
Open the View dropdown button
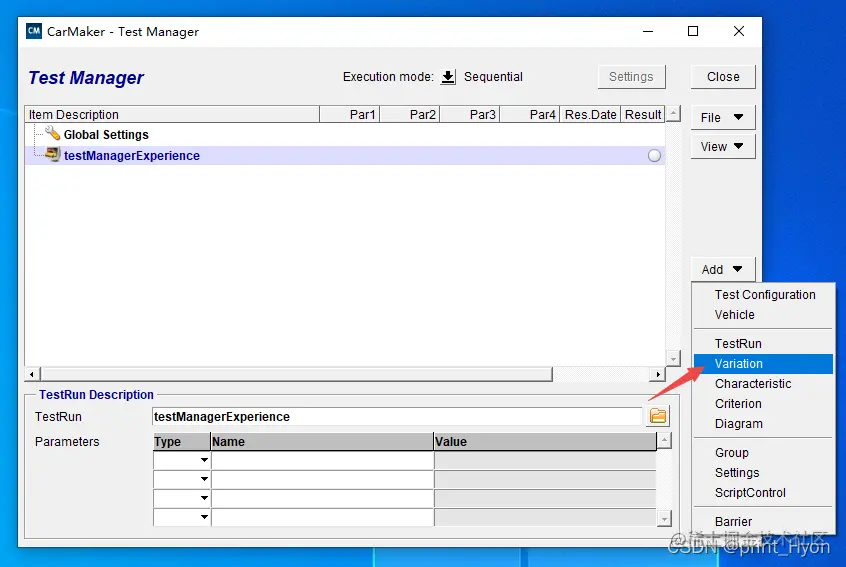722,147
